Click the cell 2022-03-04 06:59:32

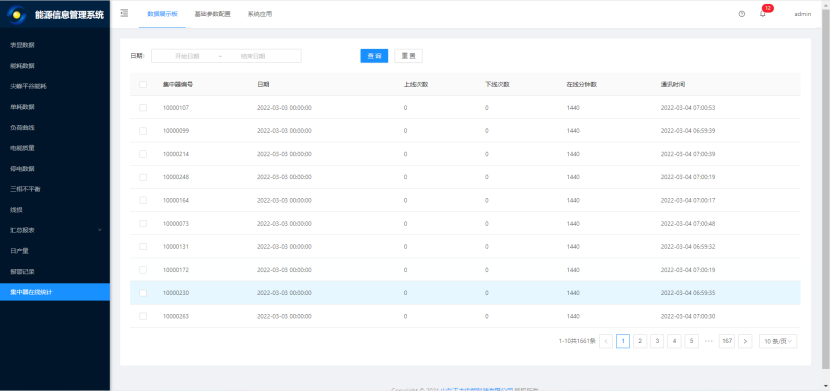pos(688,247)
